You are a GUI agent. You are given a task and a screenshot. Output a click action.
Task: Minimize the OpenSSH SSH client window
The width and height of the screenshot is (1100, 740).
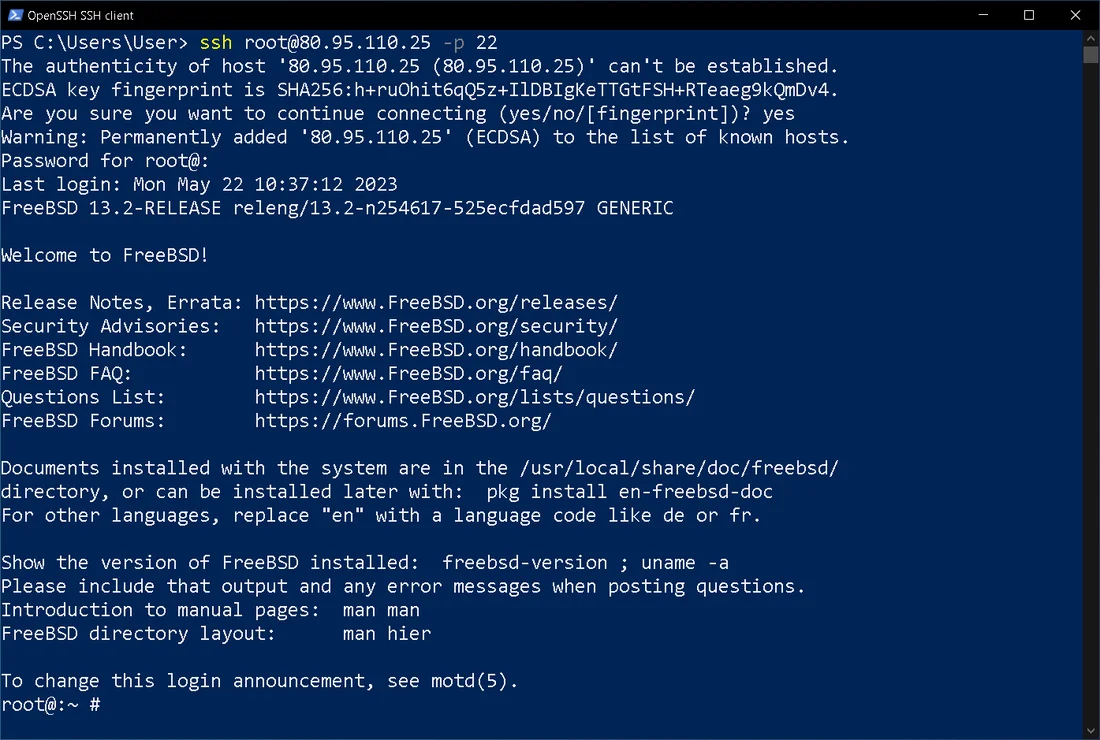click(x=984, y=15)
